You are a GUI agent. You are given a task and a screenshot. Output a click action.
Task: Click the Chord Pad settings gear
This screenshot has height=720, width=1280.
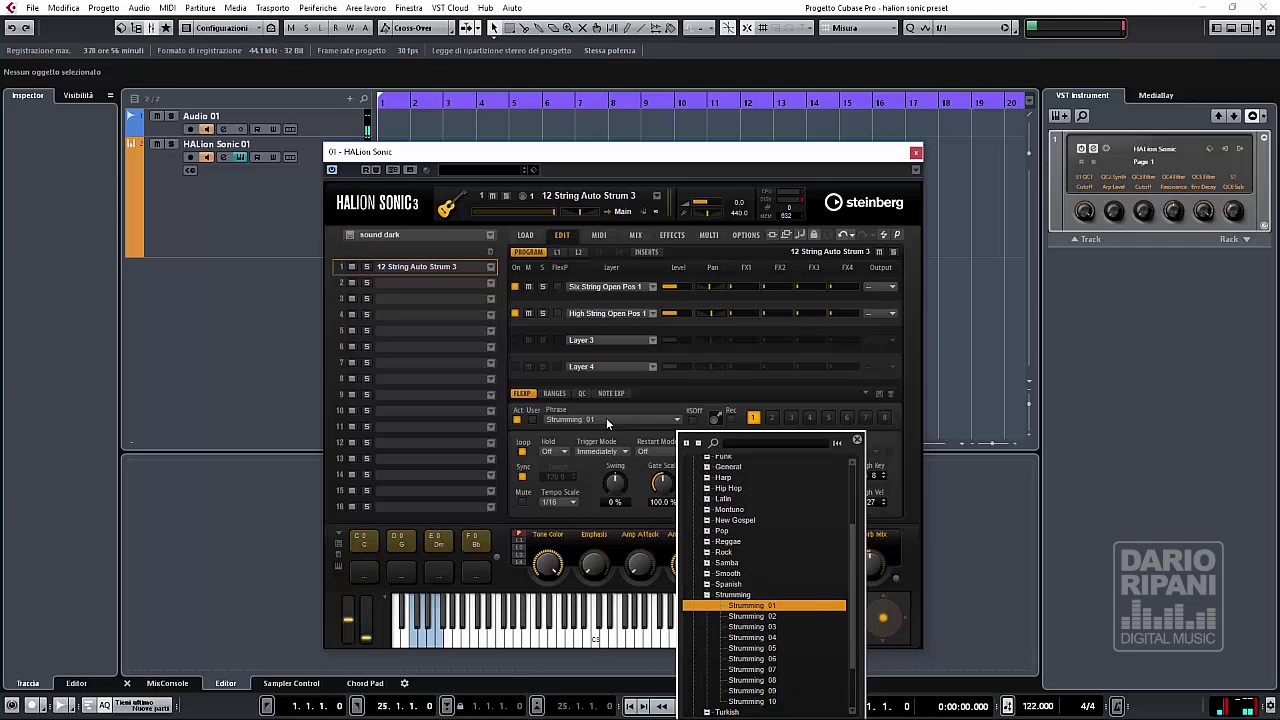(x=404, y=683)
